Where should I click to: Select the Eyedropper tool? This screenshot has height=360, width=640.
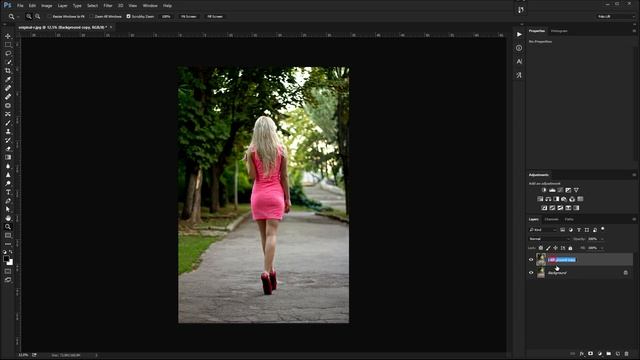coord(8,79)
